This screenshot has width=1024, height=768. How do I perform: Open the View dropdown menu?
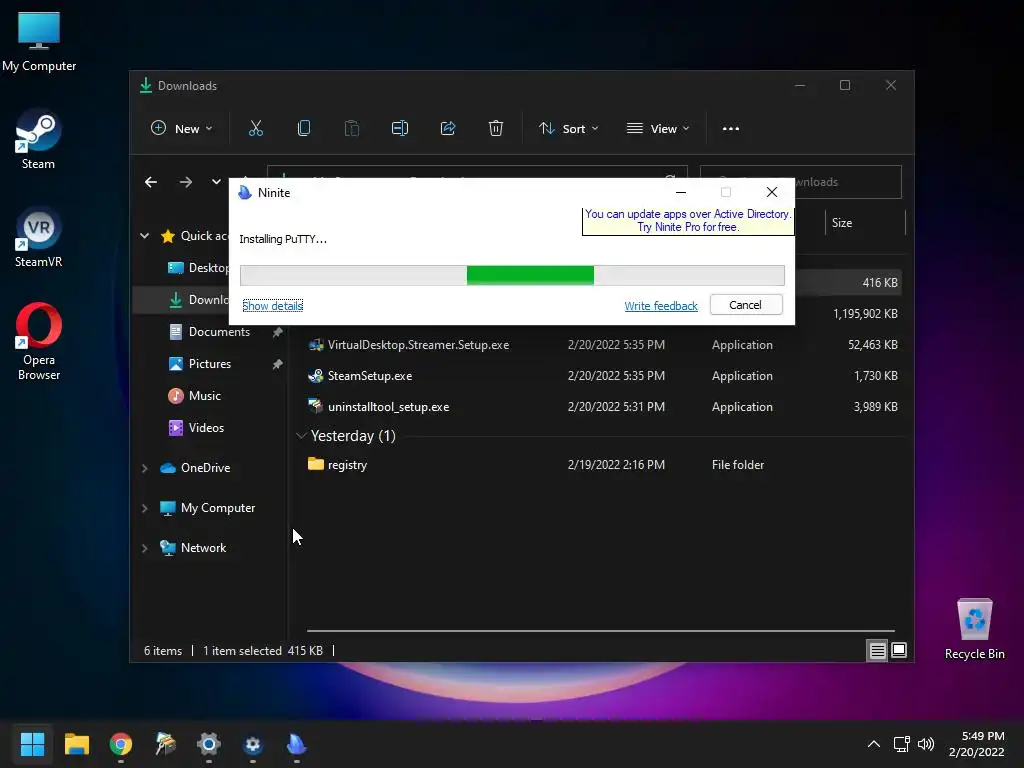658,129
